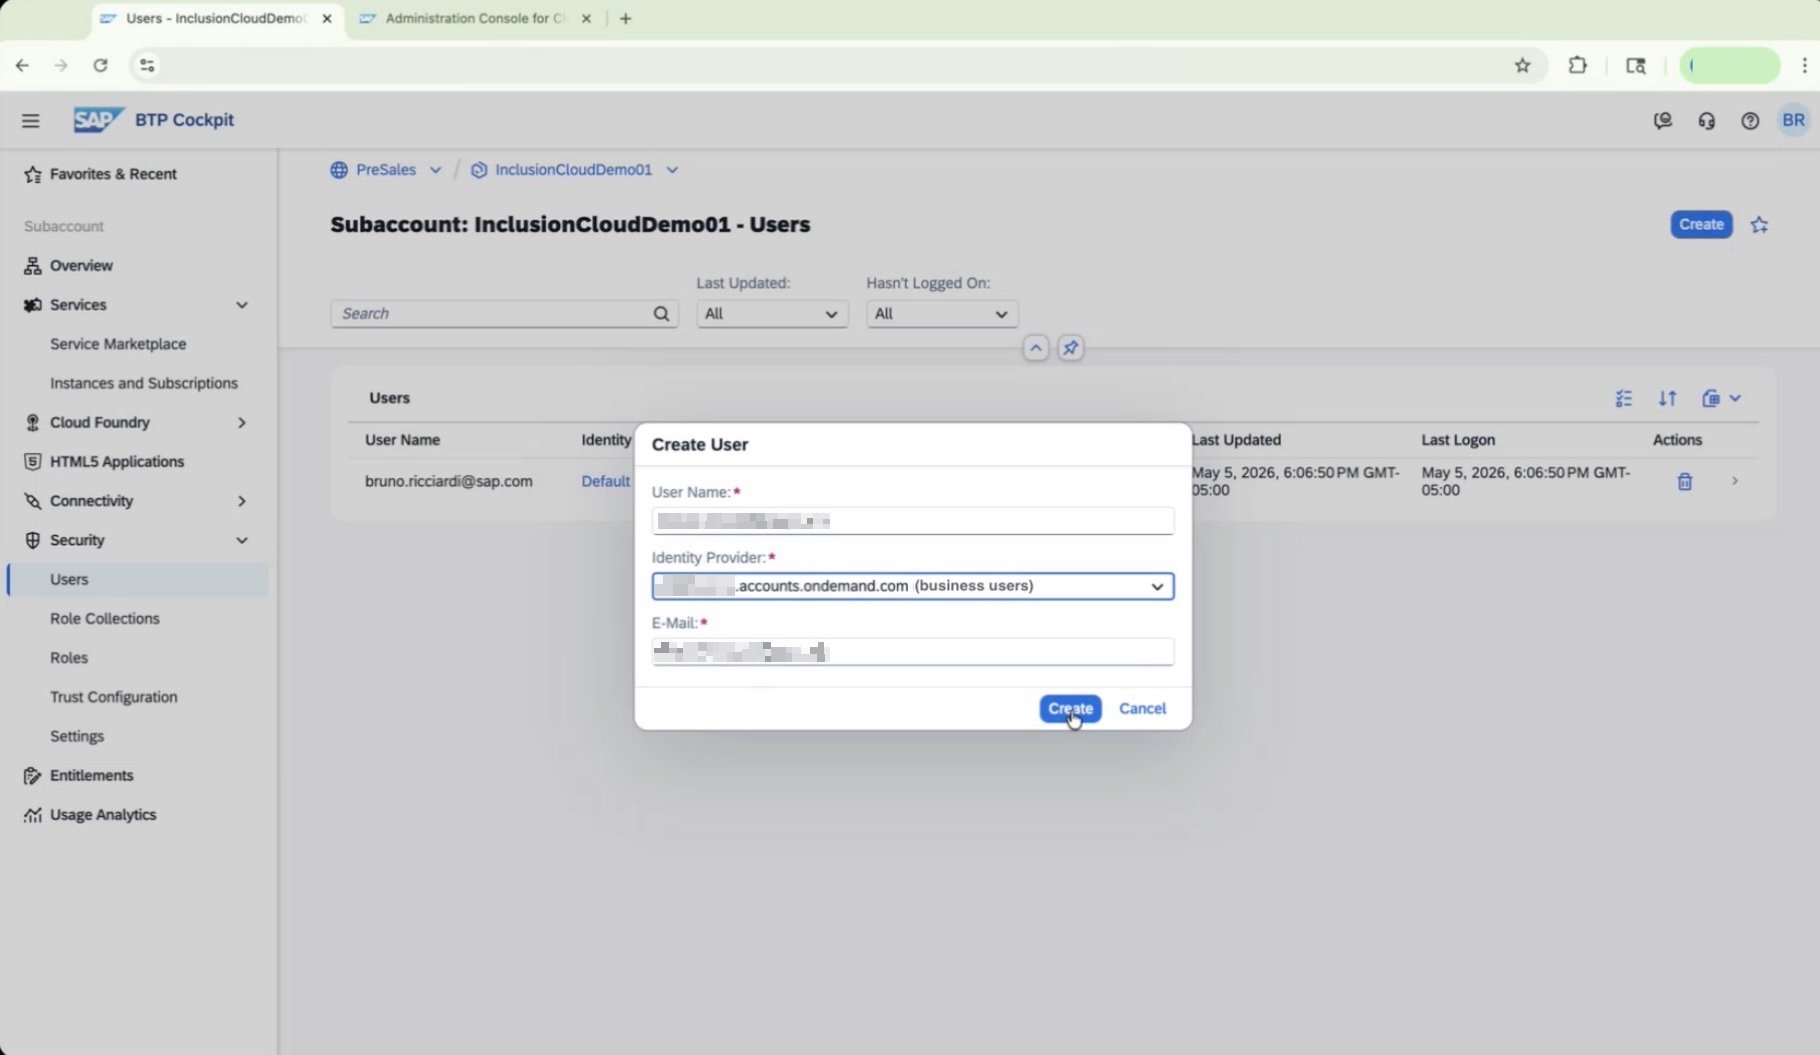Click the Last Logon column header
Viewport: 1820px width, 1055px height.
(x=1458, y=441)
